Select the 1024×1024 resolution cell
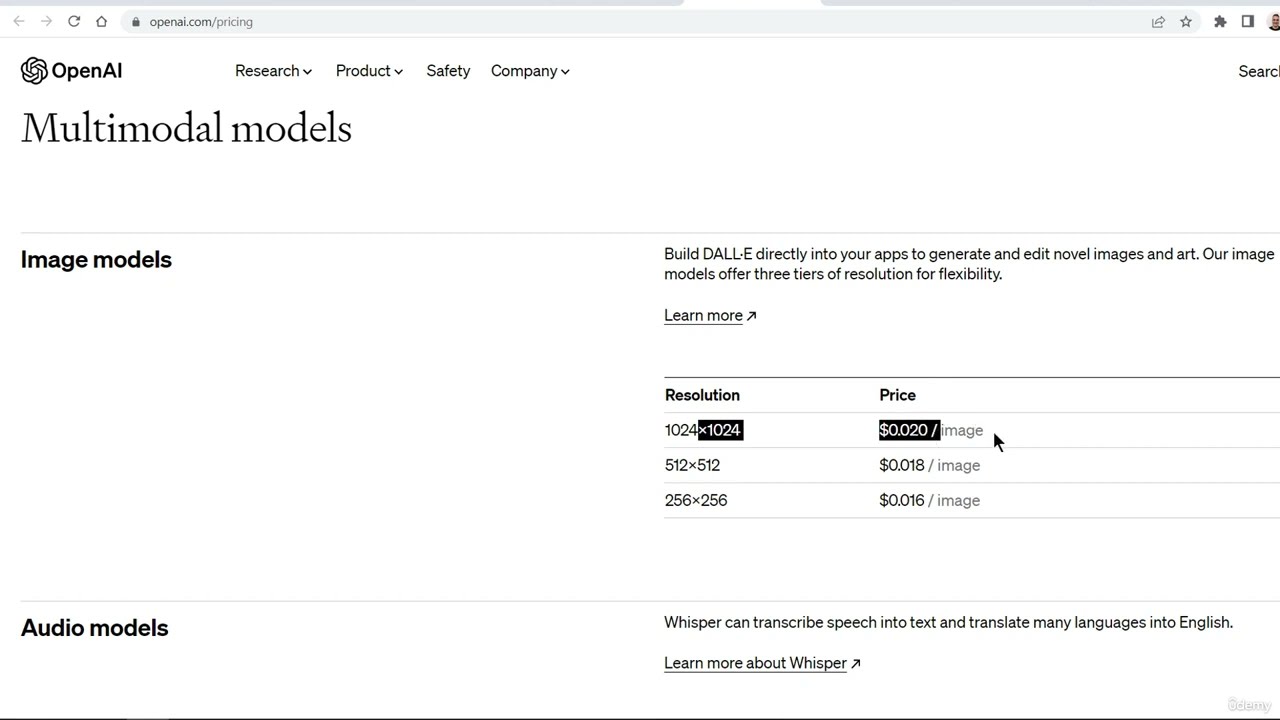Image resolution: width=1280 pixels, height=720 pixels. 704,430
